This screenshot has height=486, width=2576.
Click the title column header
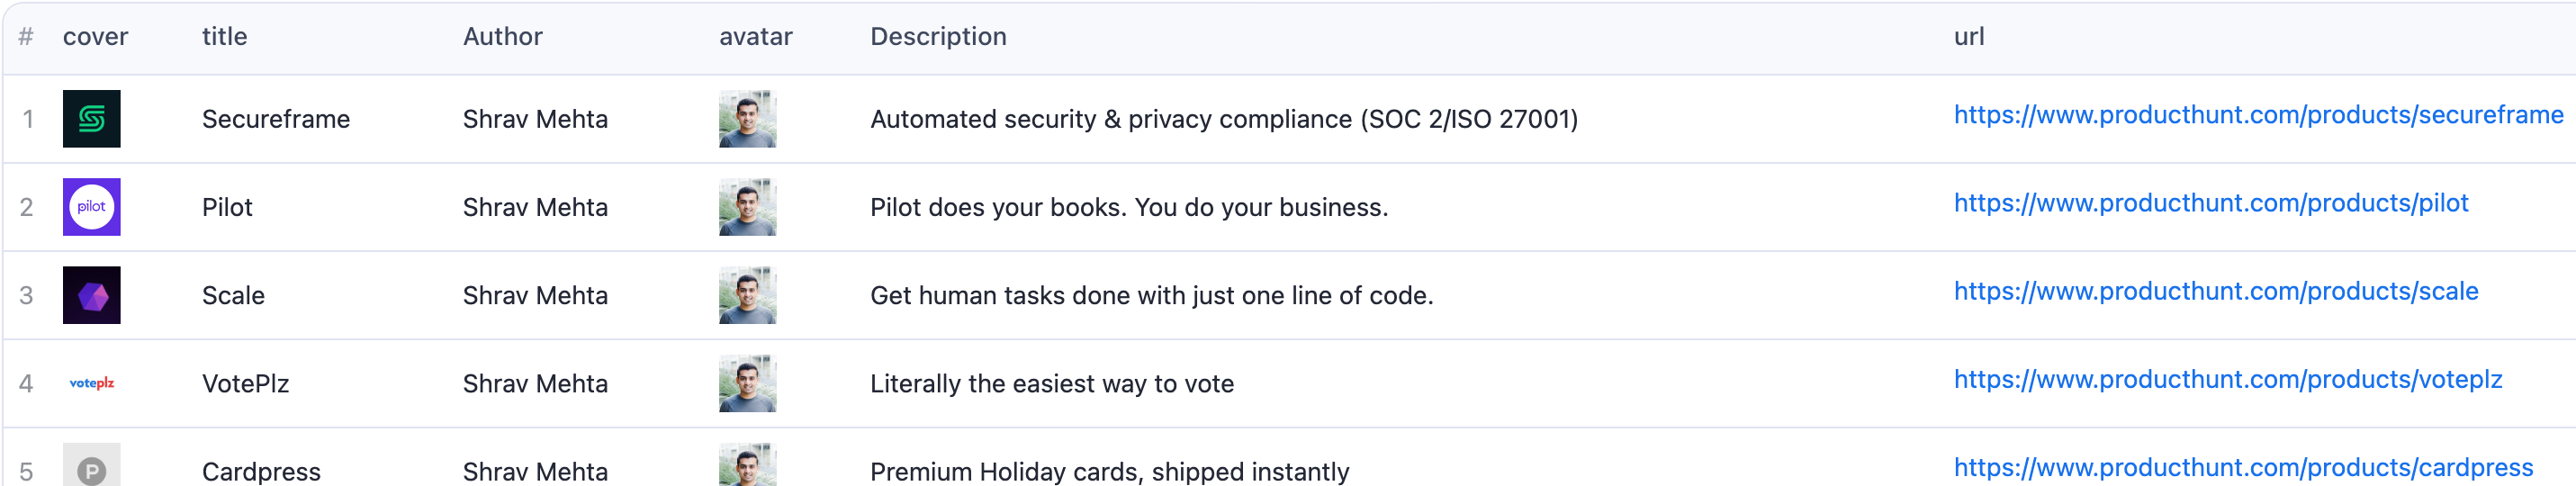pos(224,37)
